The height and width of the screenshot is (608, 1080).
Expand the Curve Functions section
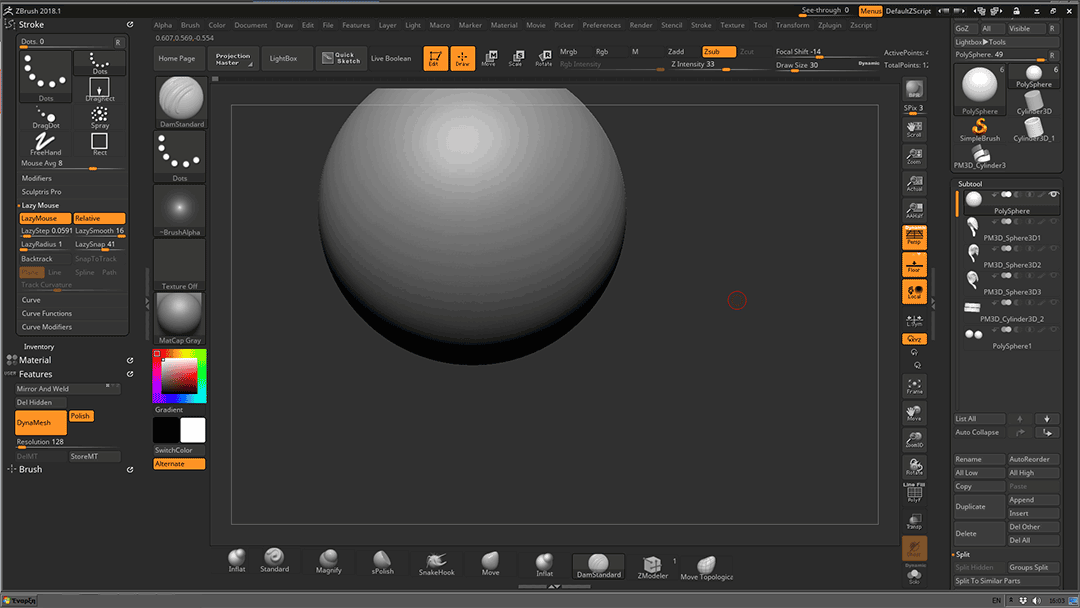(x=47, y=313)
